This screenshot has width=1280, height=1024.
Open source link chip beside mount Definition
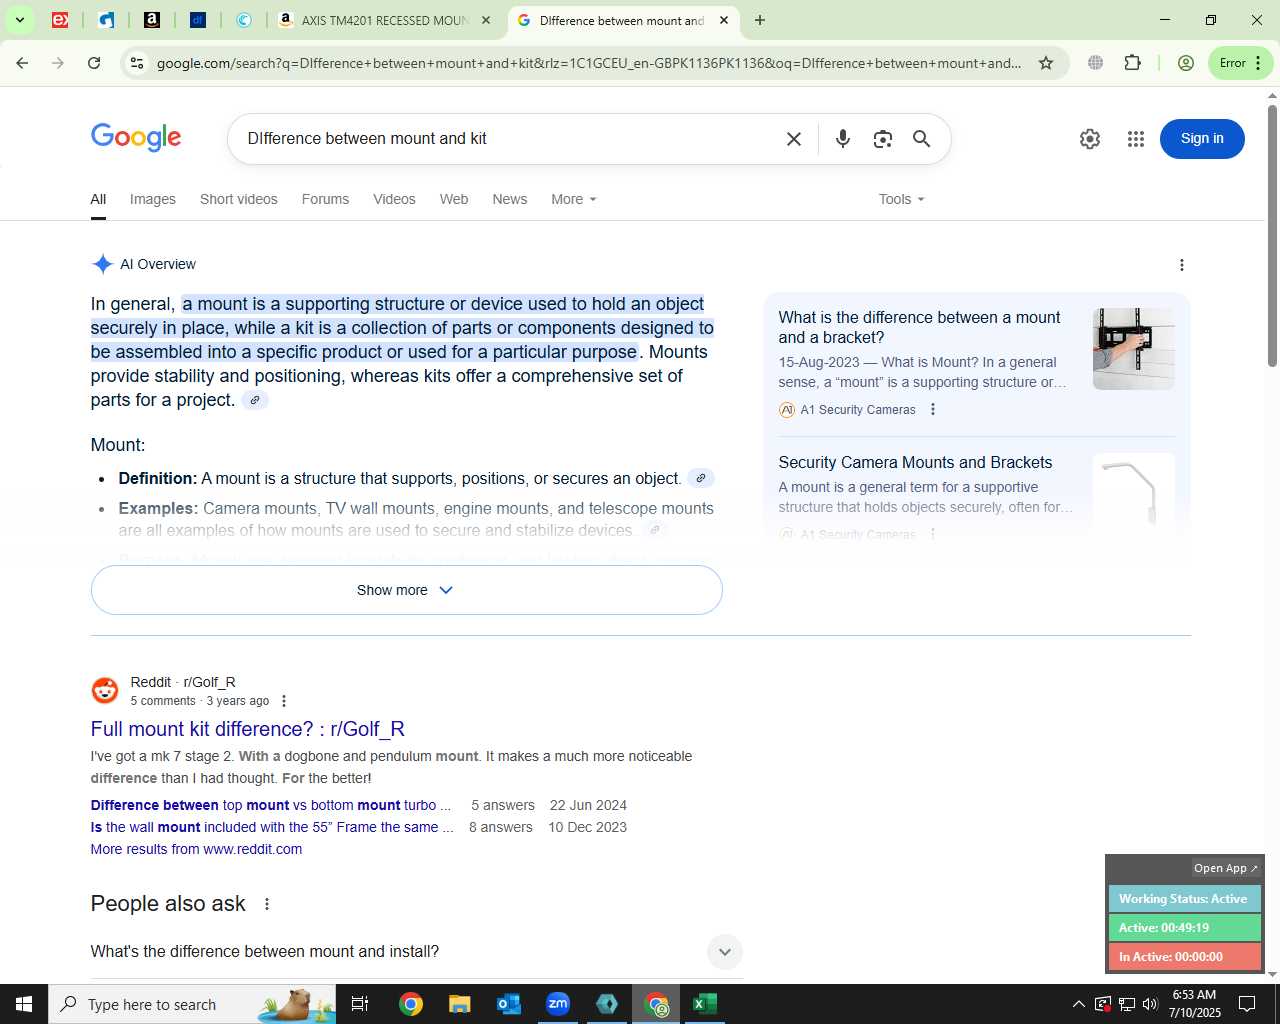(x=701, y=478)
